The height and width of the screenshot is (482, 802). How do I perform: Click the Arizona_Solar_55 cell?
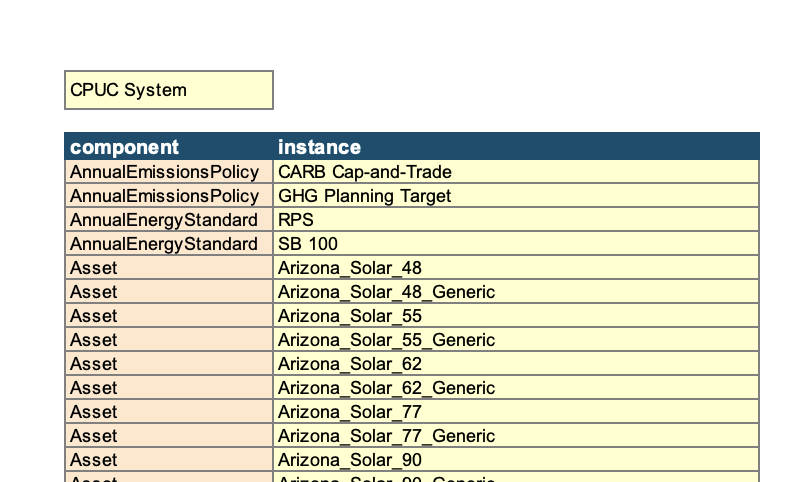pos(515,316)
